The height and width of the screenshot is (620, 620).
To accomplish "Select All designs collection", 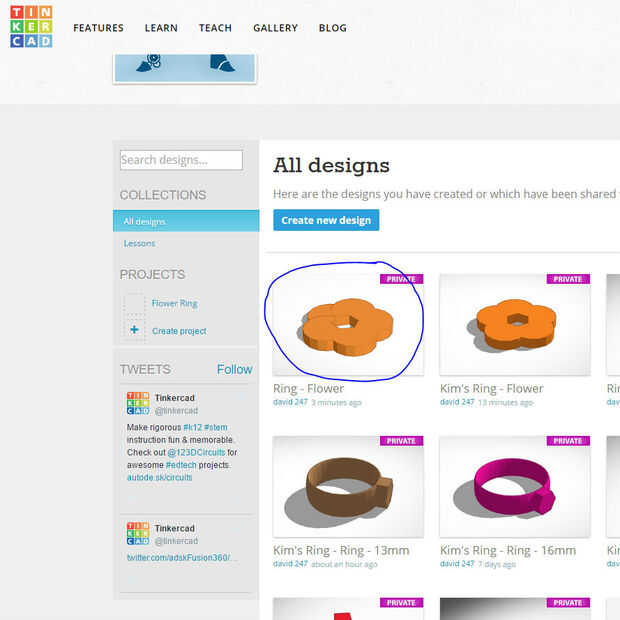I will click(186, 221).
